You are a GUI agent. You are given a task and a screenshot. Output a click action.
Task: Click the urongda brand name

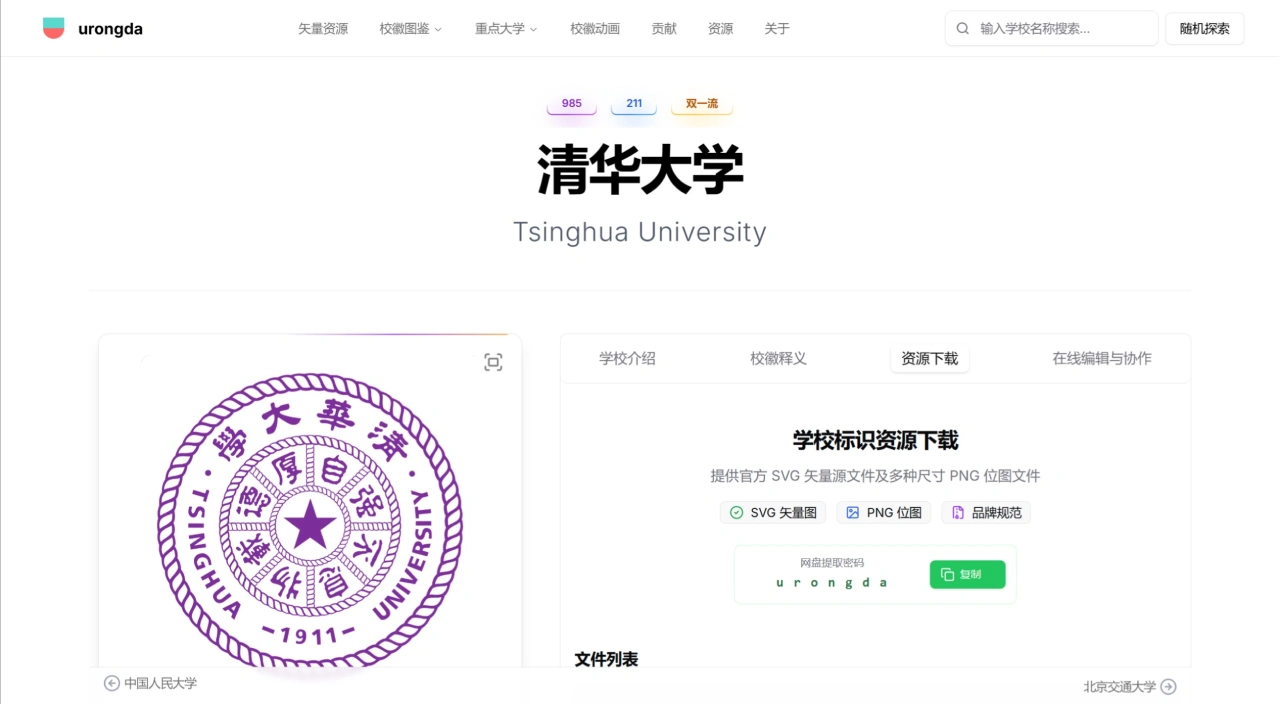110,29
